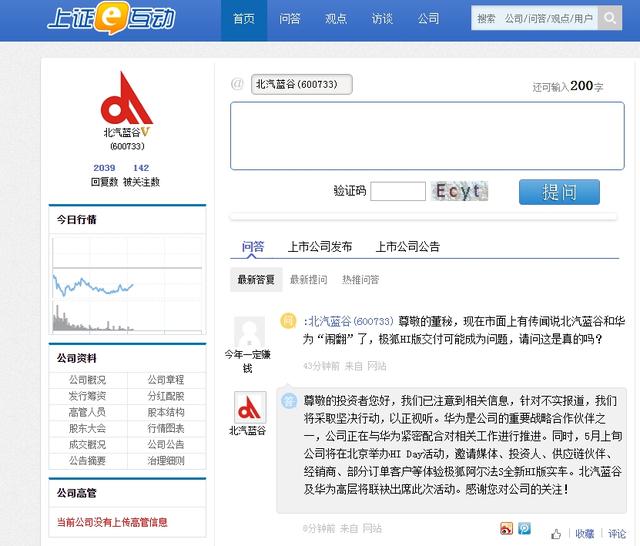
Task: Click the 上证e互动 site logo
Action: tap(111, 18)
